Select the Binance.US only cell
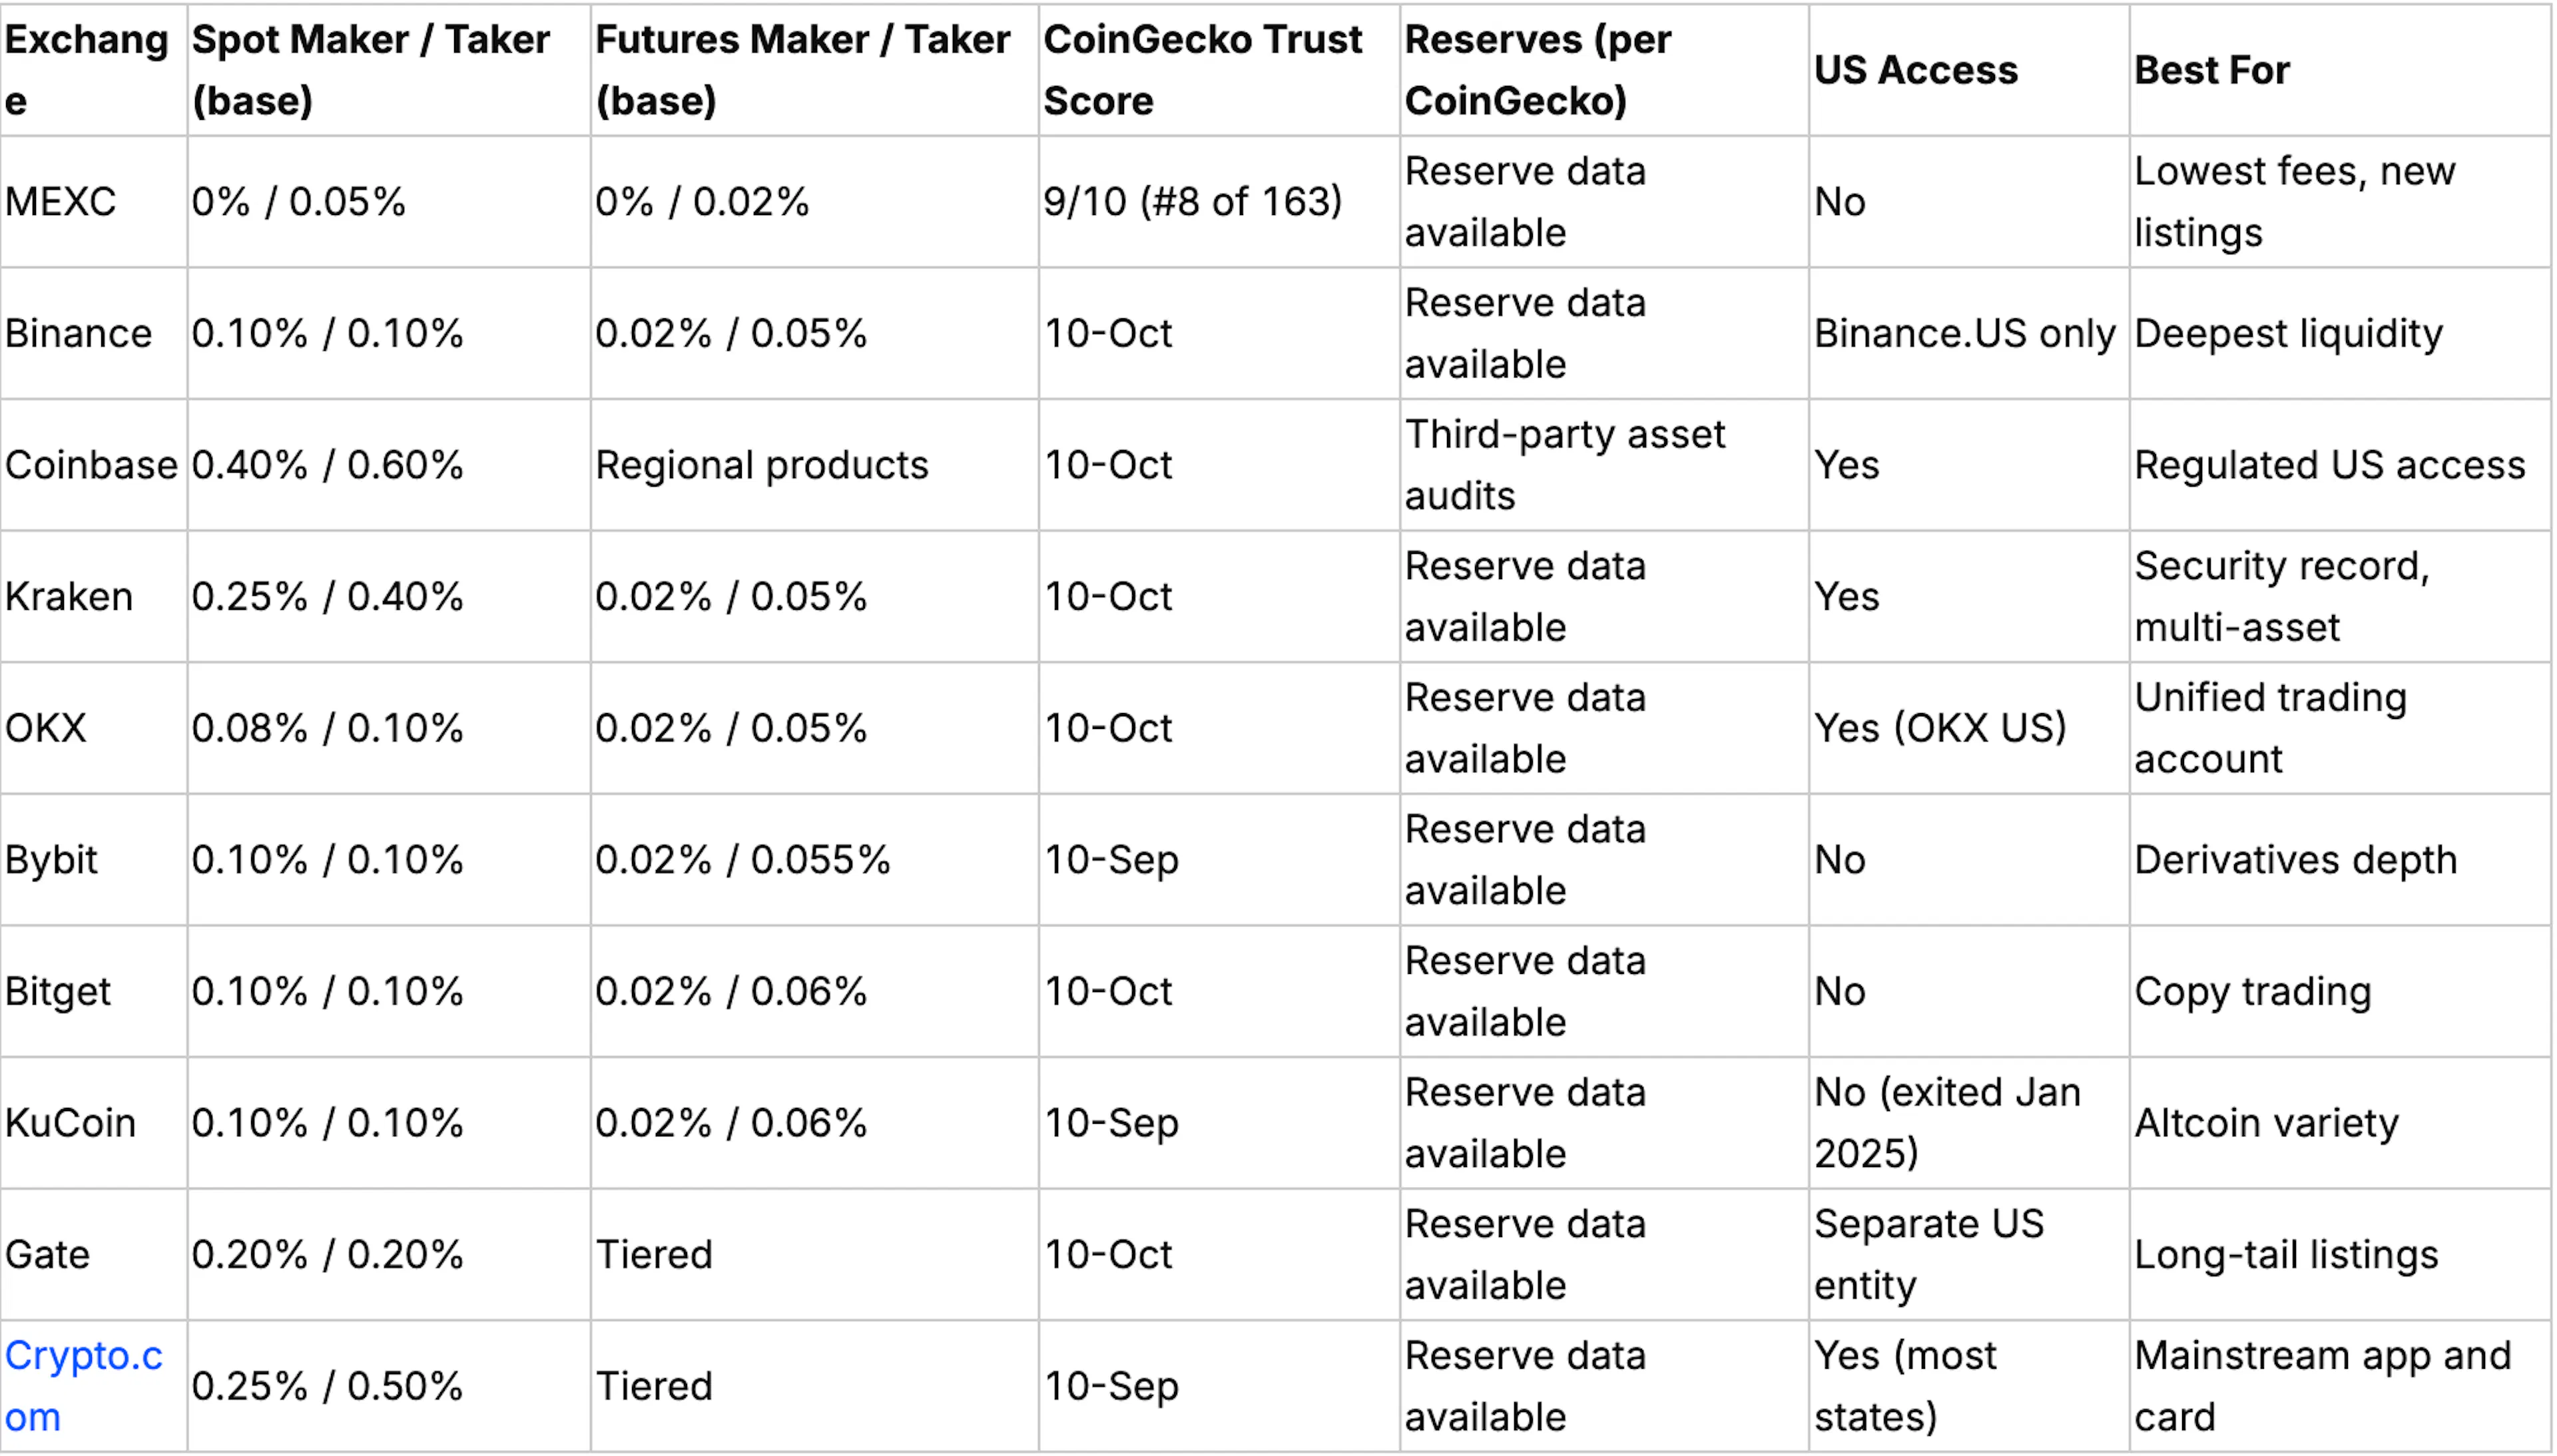Screen dimensions: 2557x1456 point(1964,333)
